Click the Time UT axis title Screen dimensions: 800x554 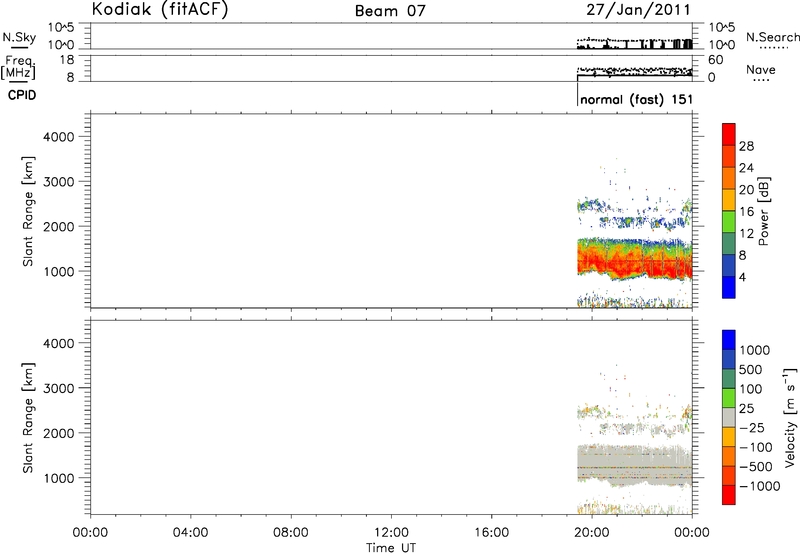coord(391,548)
